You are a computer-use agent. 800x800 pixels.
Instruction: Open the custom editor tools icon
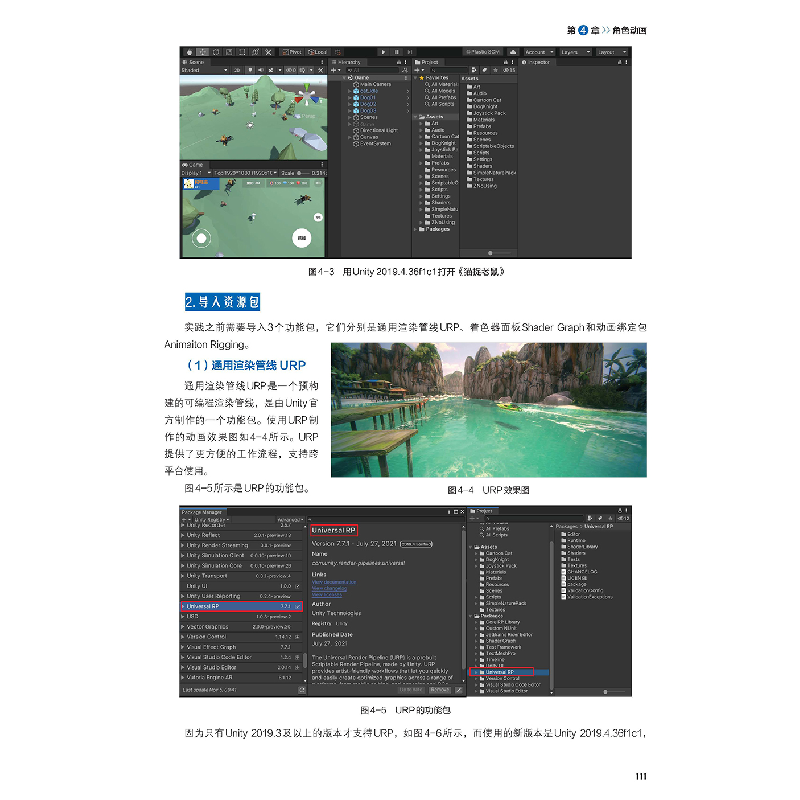click(269, 52)
